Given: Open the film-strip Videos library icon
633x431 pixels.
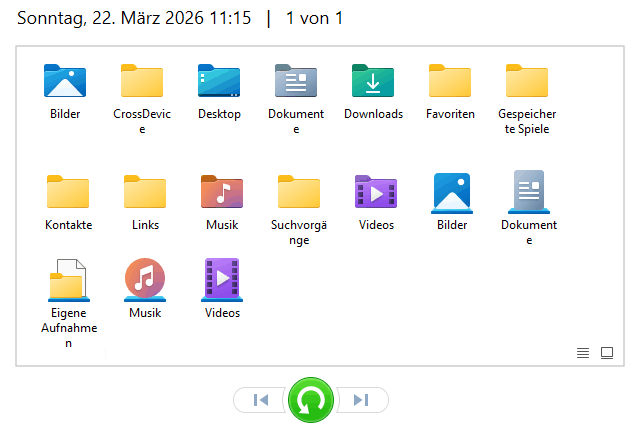Looking at the screenshot, I should pyautogui.click(x=222, y=280).
